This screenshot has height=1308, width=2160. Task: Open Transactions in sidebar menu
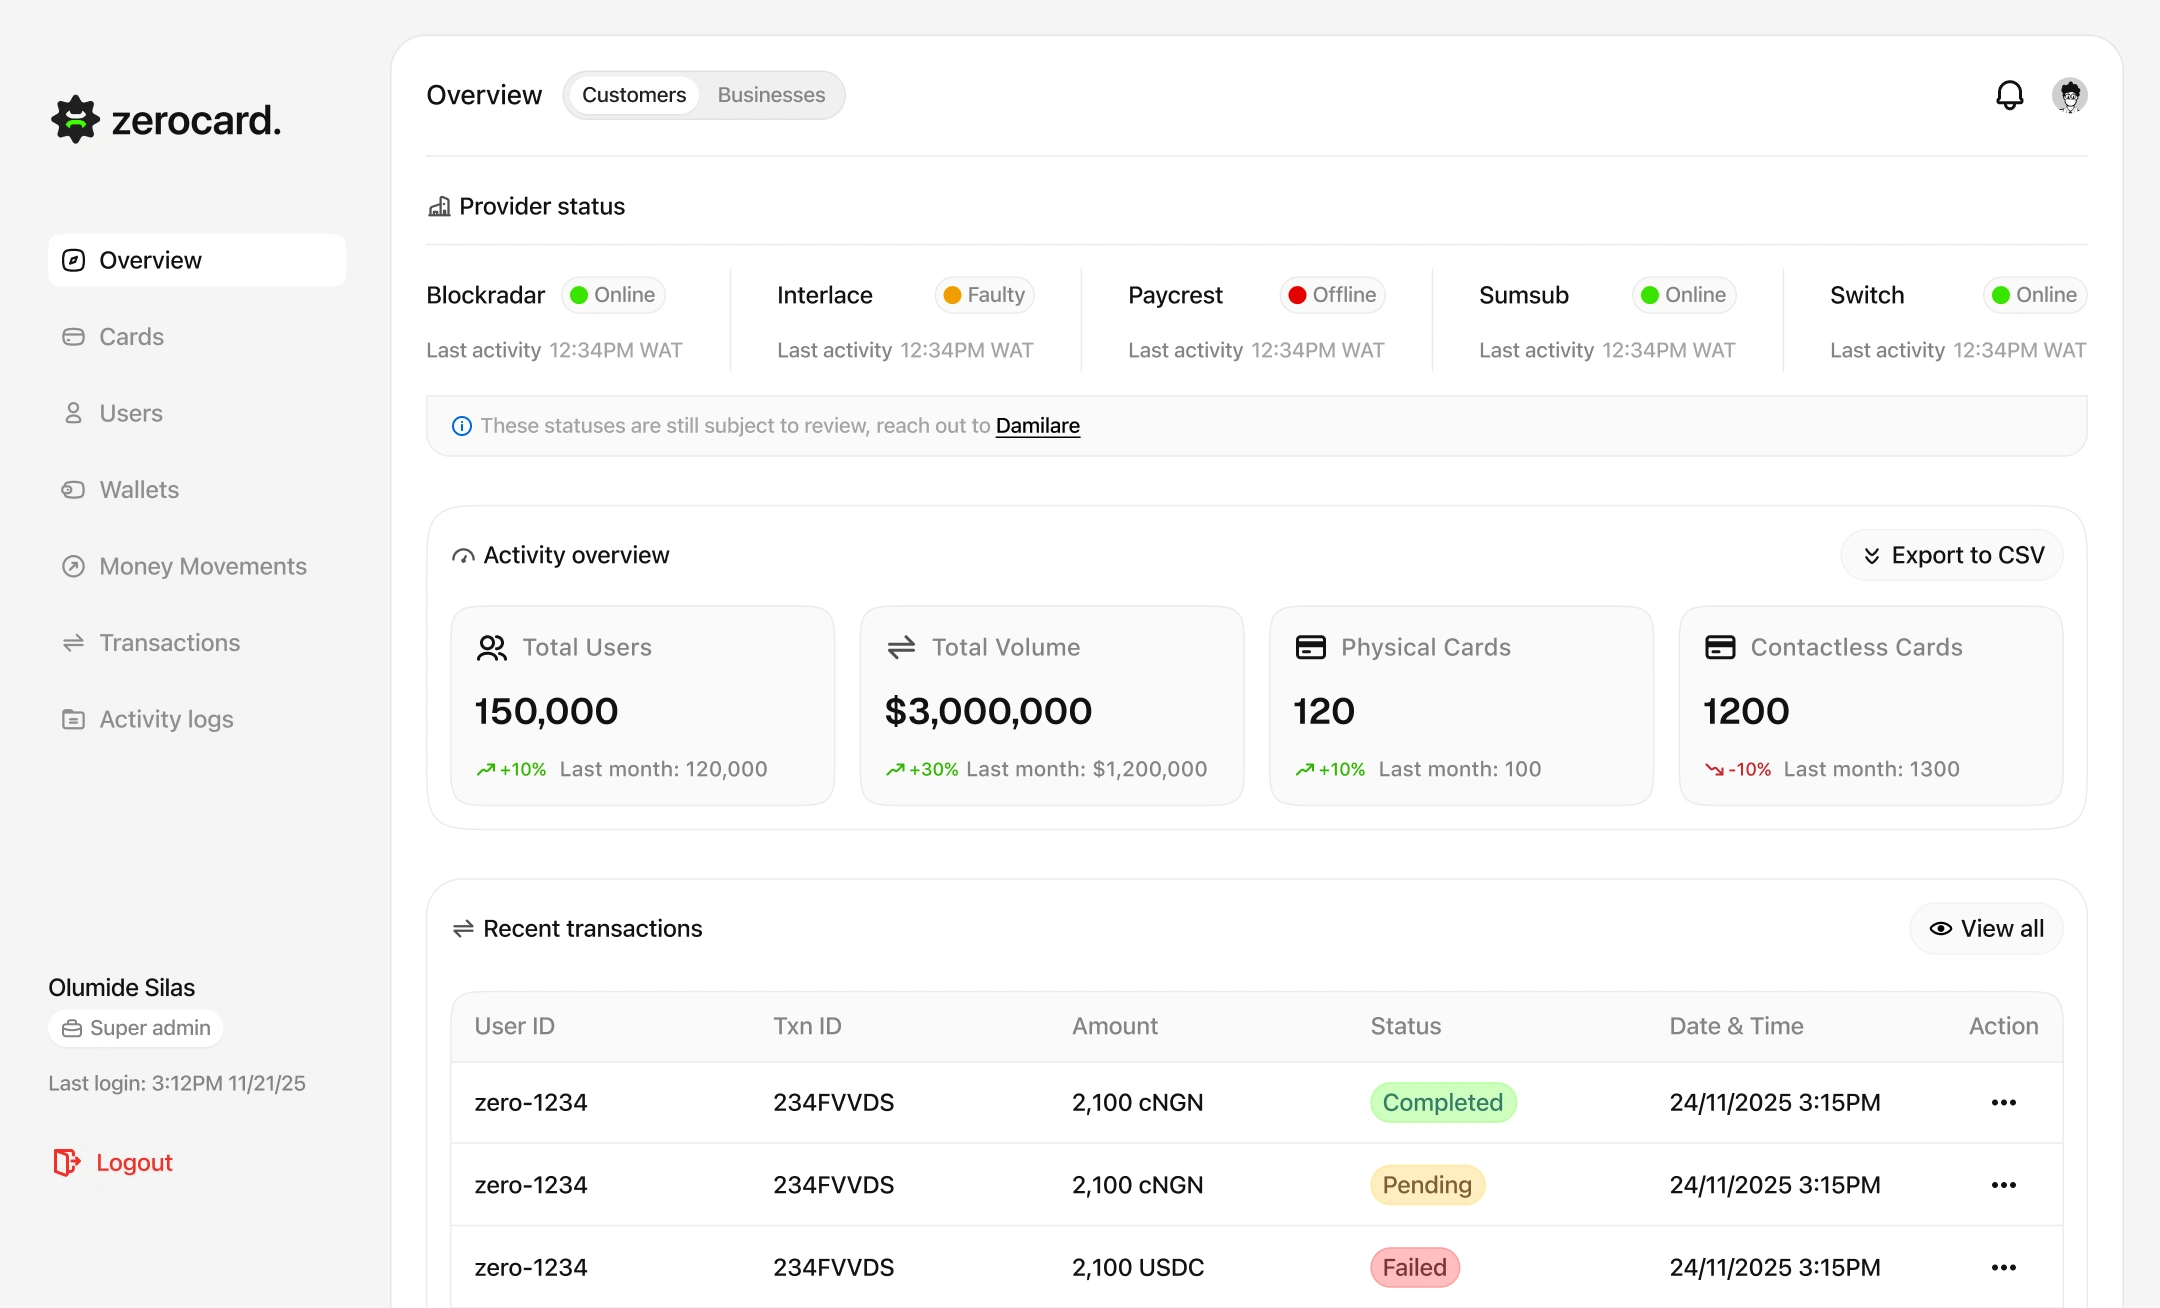pos(169,643)
